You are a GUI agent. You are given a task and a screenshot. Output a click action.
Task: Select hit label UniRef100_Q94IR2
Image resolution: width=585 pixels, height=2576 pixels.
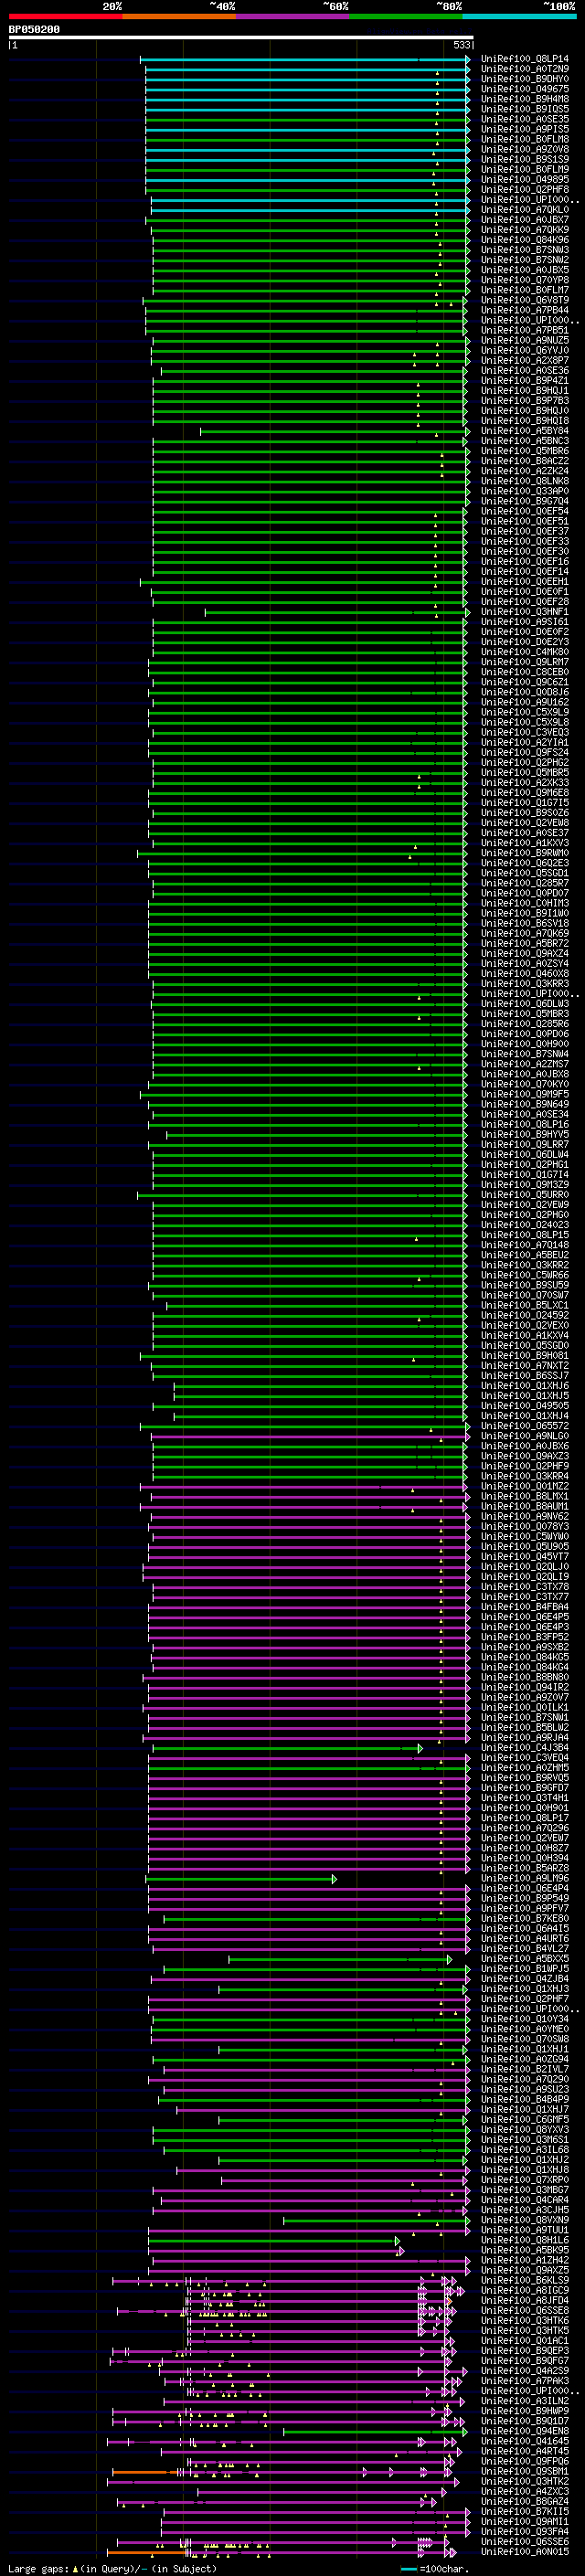525,1688
